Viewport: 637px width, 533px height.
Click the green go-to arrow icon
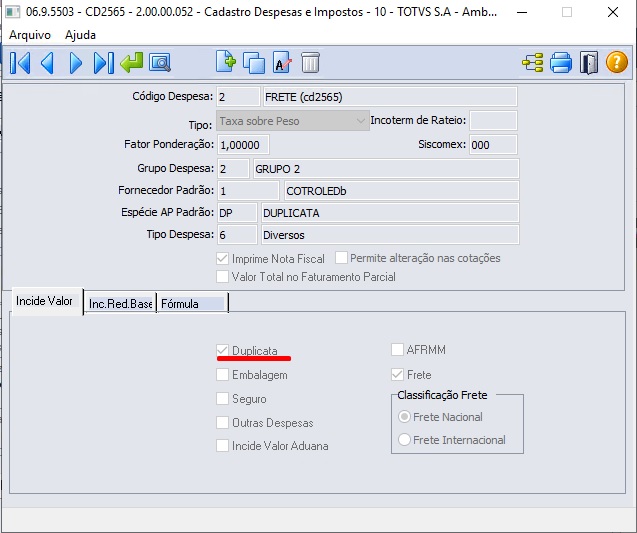click(132, 63)
